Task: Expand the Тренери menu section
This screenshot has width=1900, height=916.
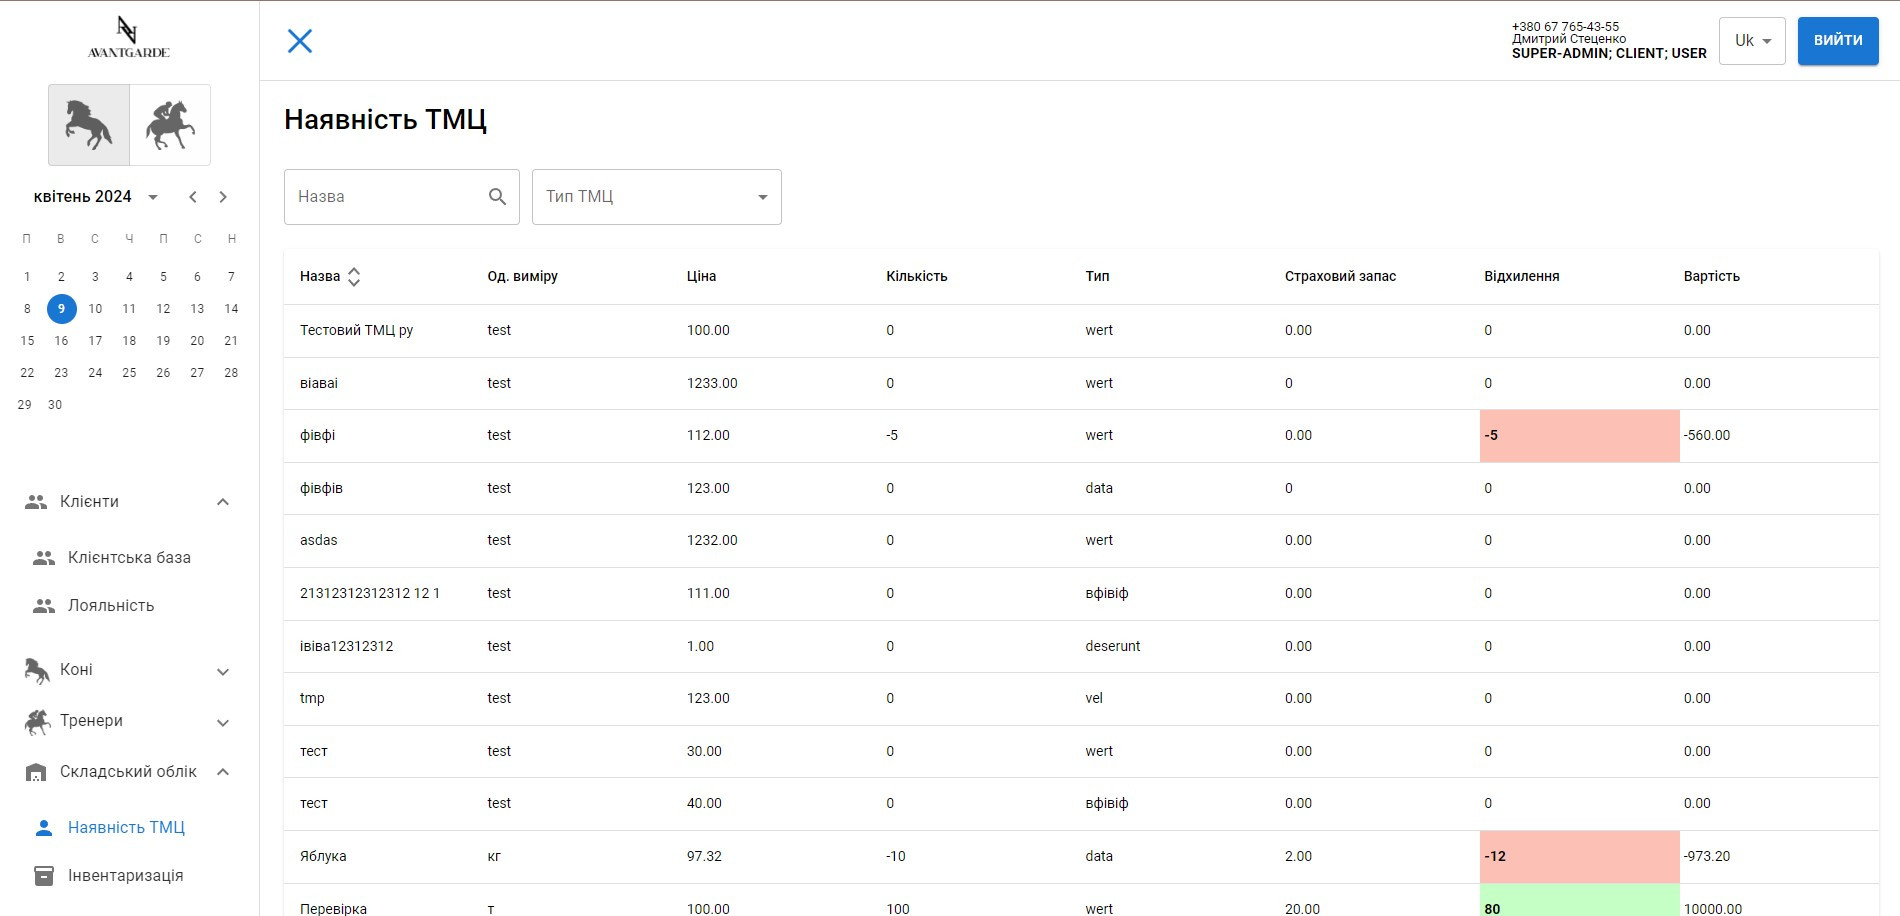Action: 223,722
